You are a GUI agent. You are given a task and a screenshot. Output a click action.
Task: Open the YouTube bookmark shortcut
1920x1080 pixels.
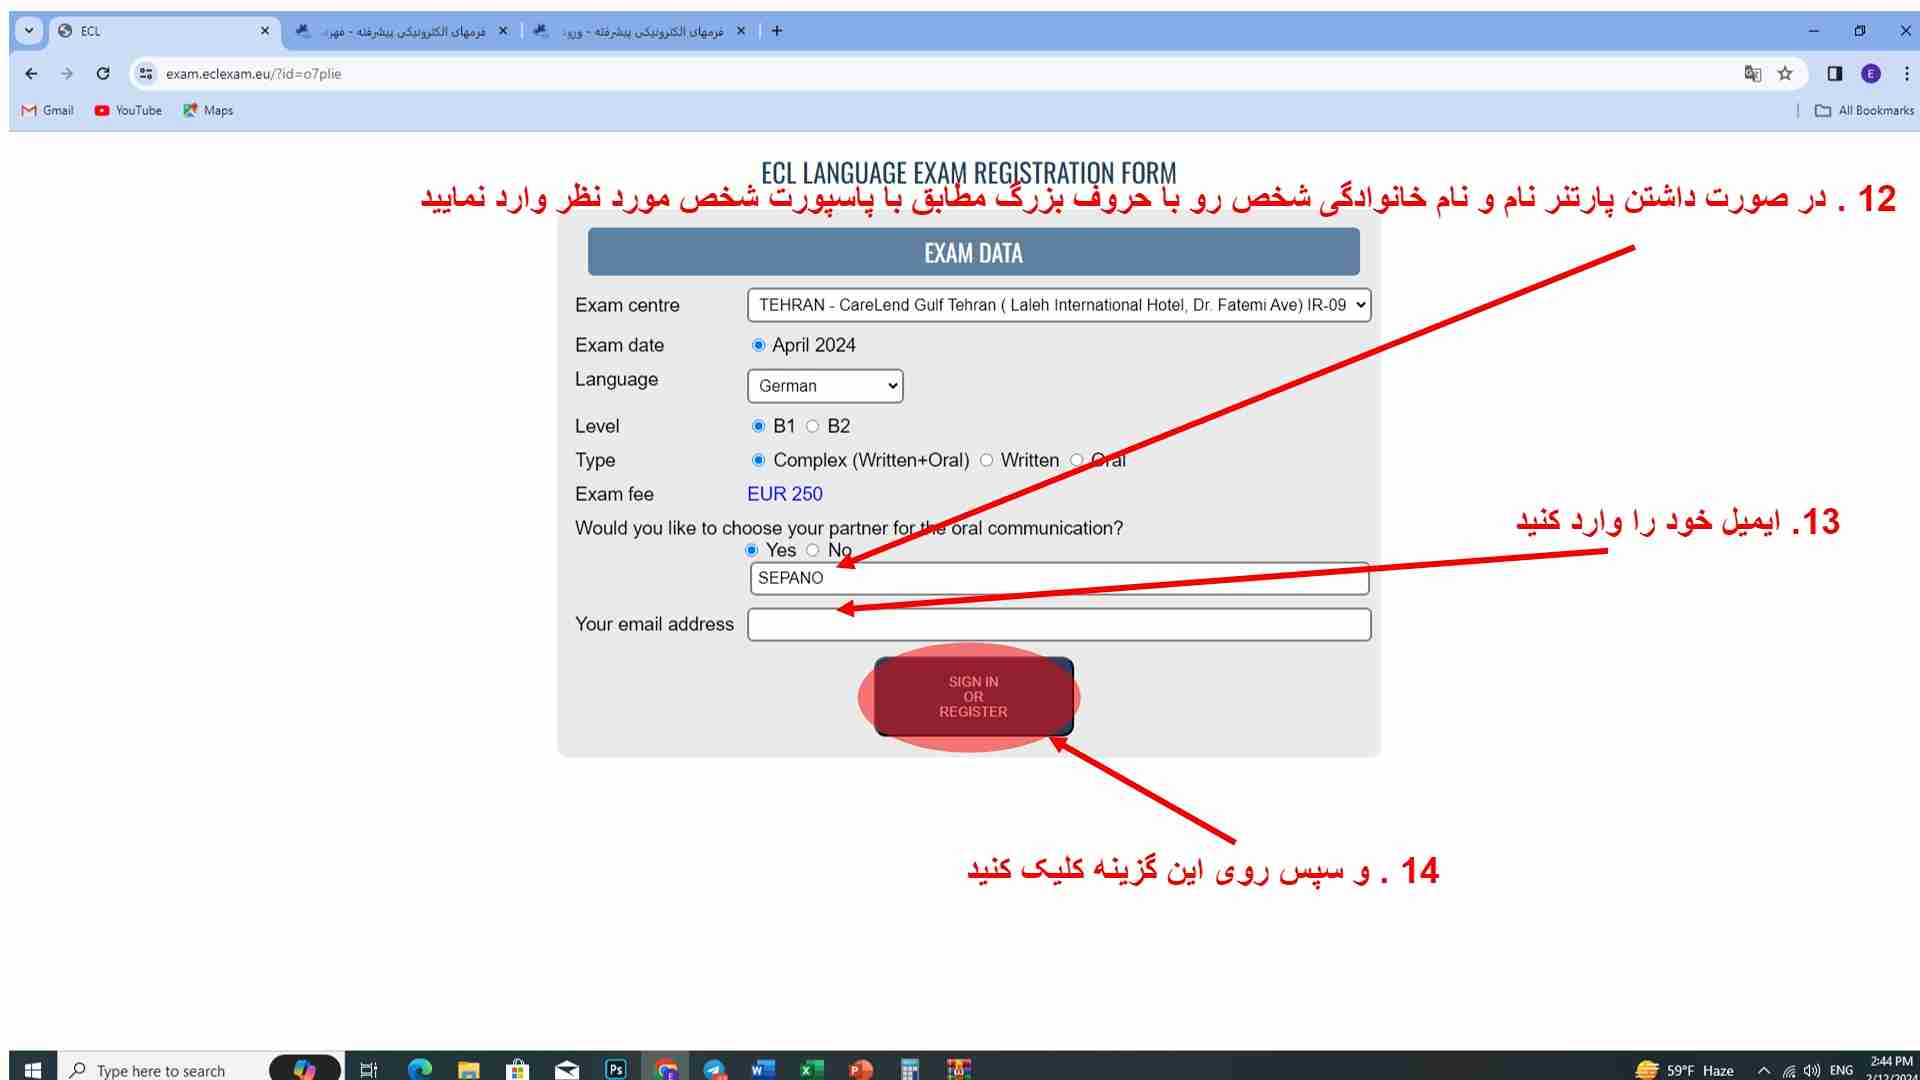coord(127,110)
